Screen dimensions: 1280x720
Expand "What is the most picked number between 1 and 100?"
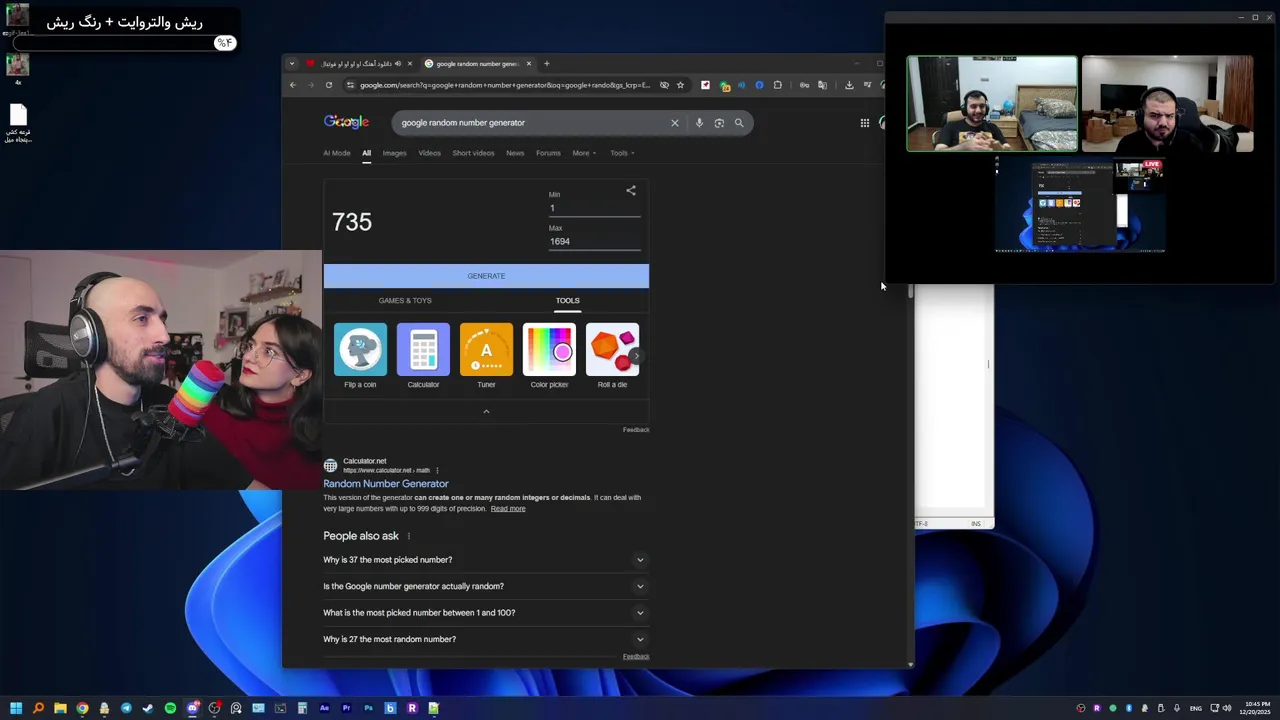485,613
